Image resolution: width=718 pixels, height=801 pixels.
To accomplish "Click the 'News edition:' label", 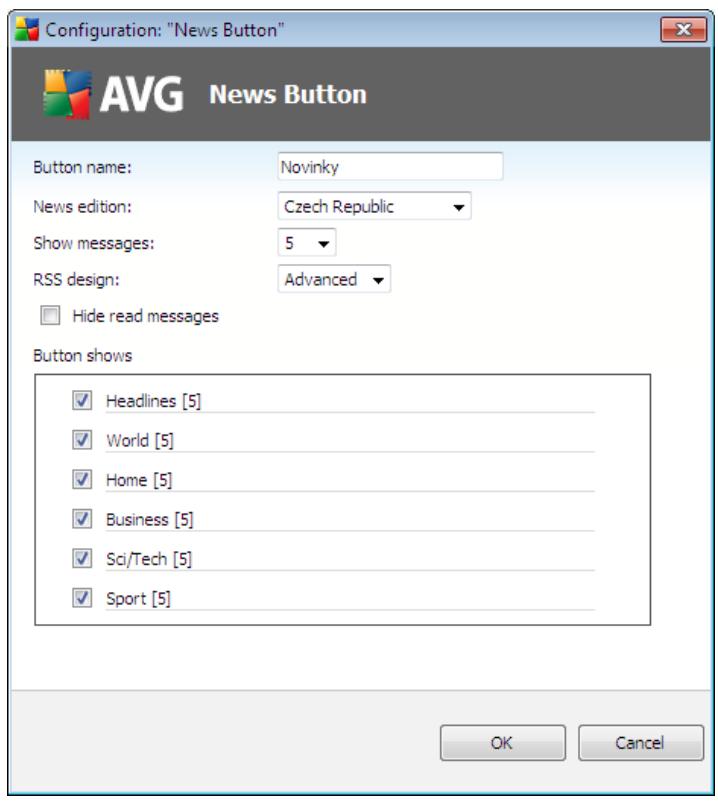I will tap(82, 206).
